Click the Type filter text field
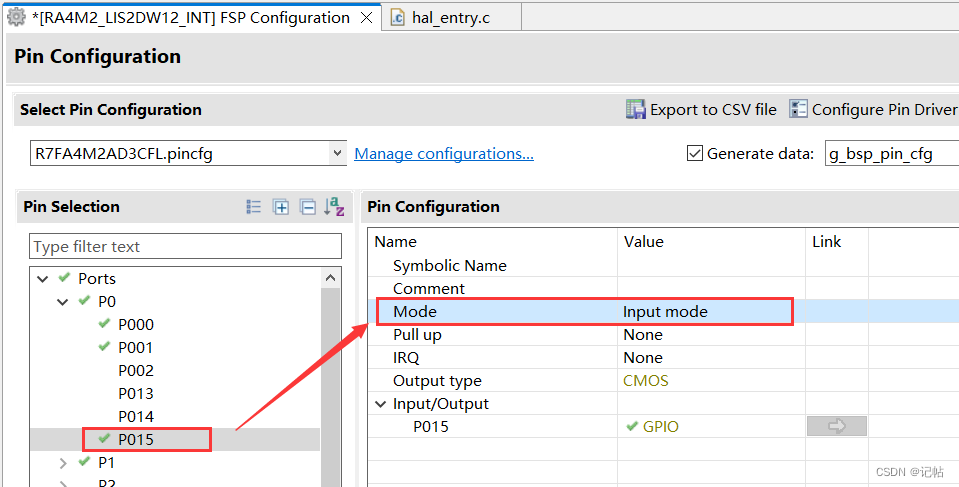The height and width of the screenshot is (487, 959). pyautogui.click(x=185, y=246)
